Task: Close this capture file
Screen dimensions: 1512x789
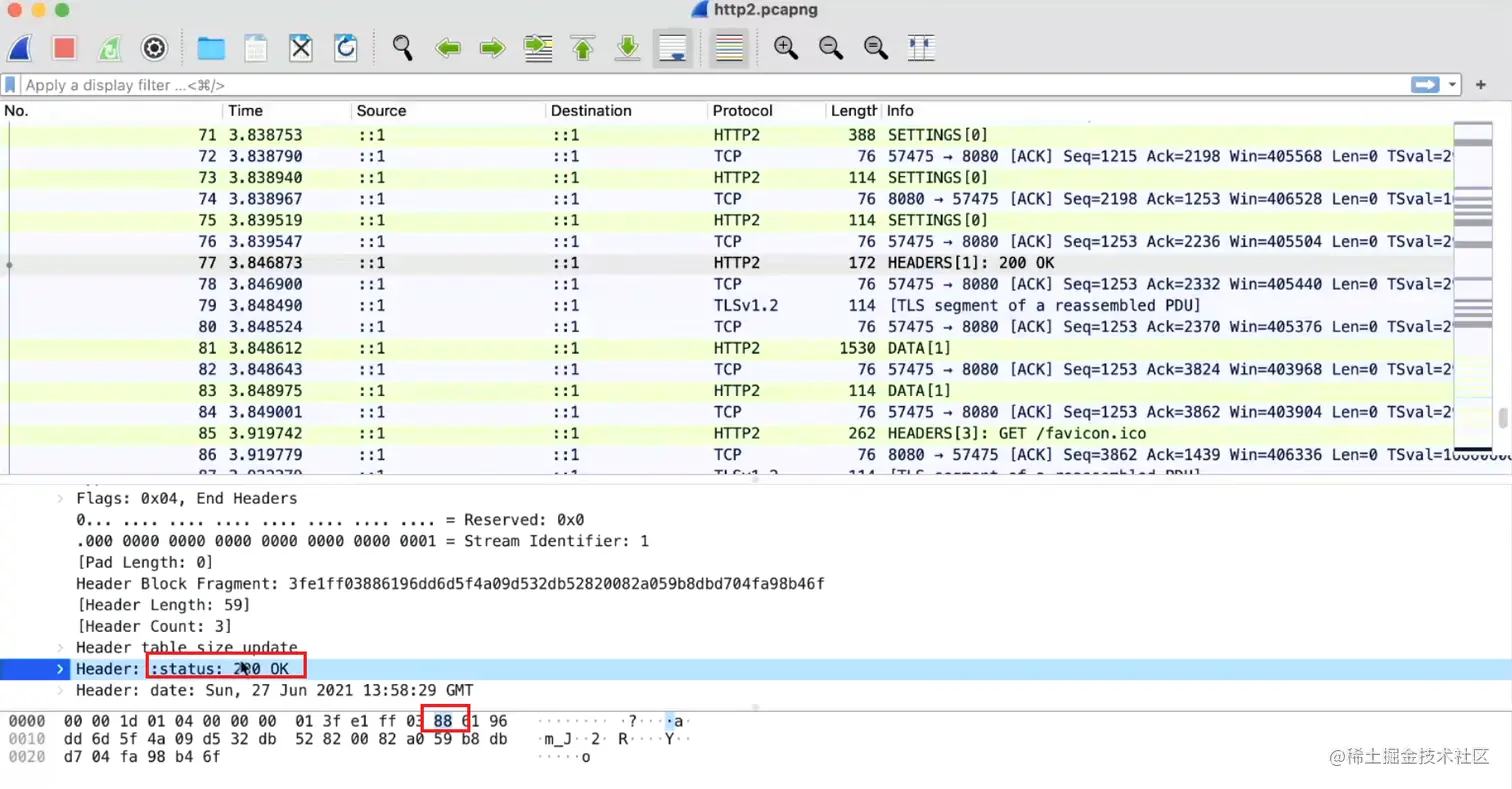Action: pyautogui.click(x=301, y=47)
